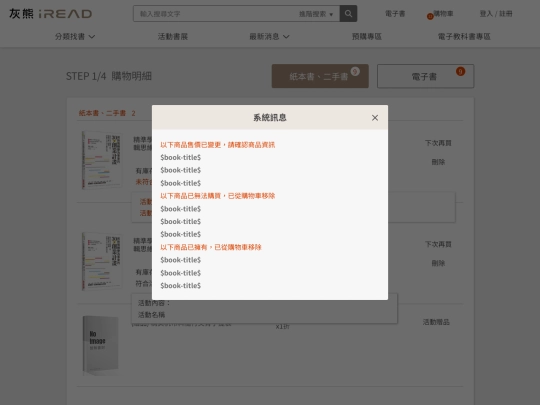Click 刪除 for the second book
This screenshot has width=540, height=405.
pos(438,263)
